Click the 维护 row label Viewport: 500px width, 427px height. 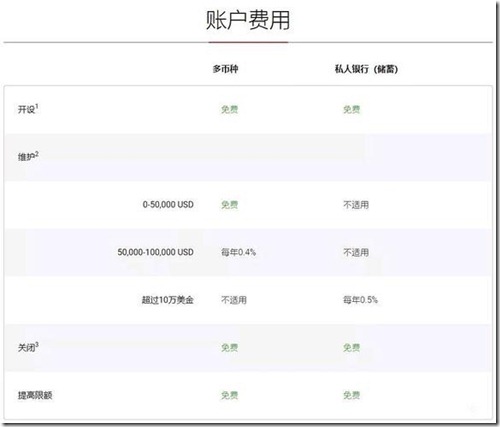click(26, 157)
